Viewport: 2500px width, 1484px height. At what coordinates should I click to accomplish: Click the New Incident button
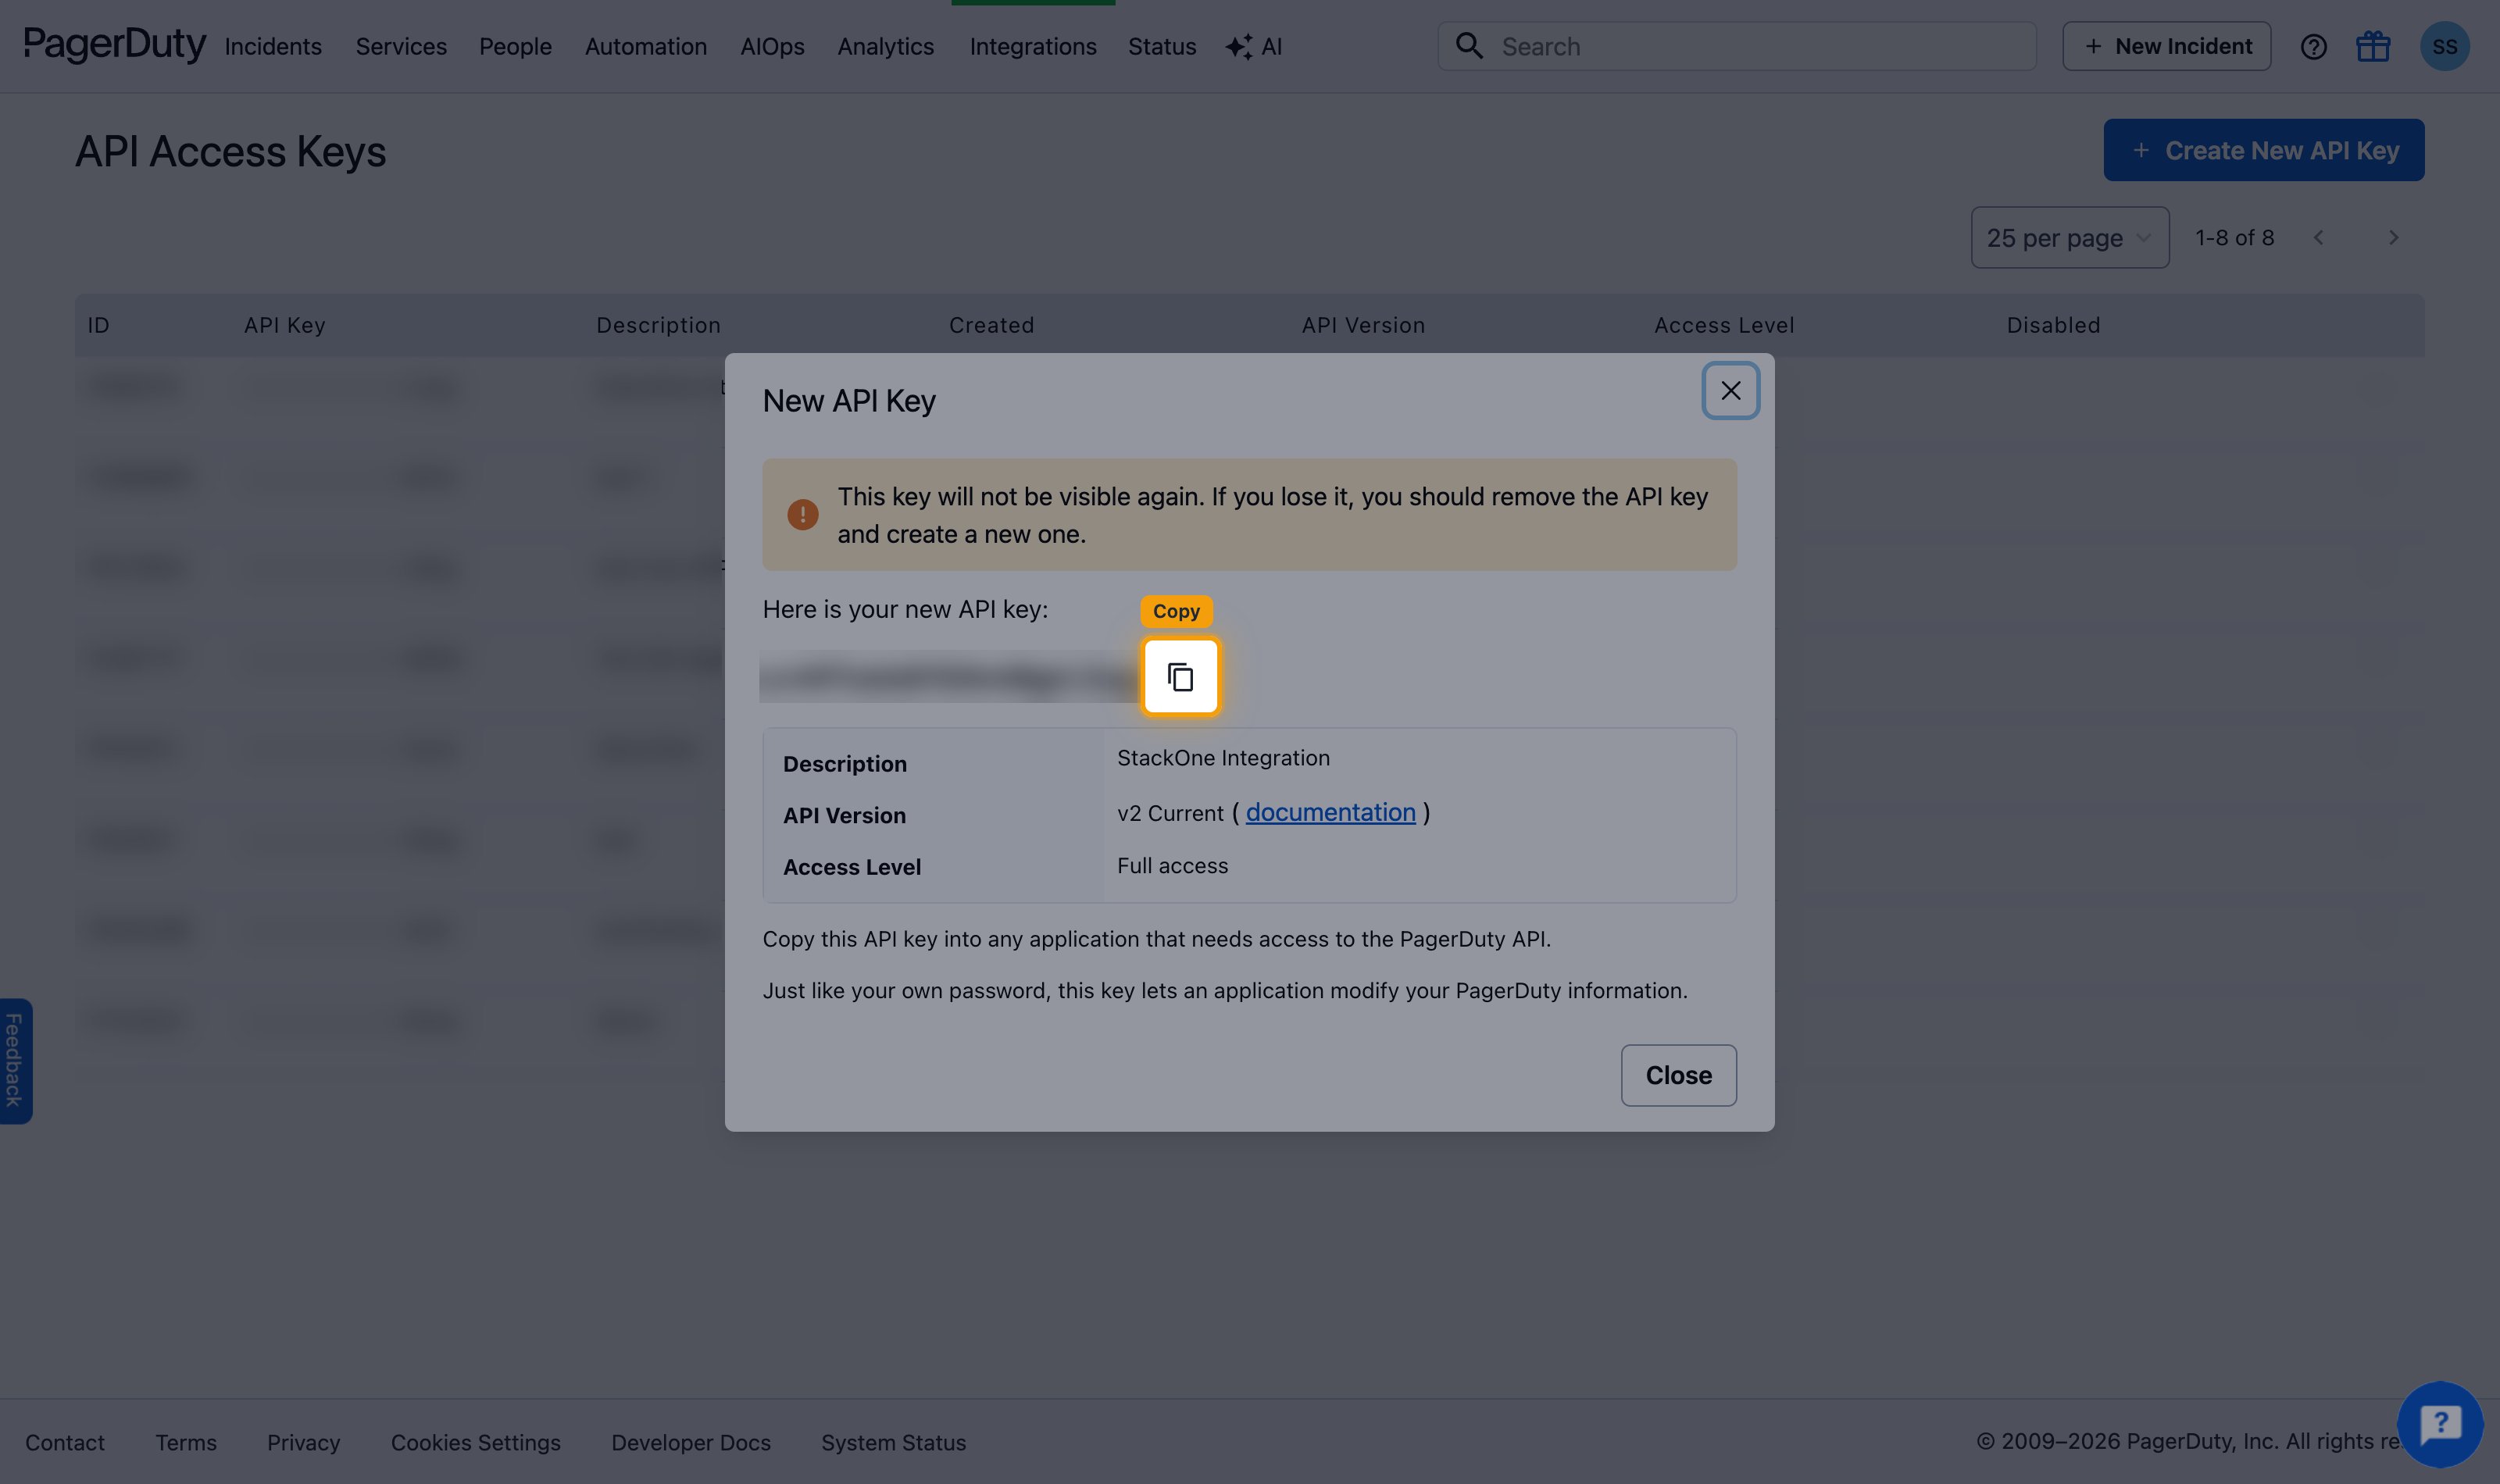[2166, 46]
